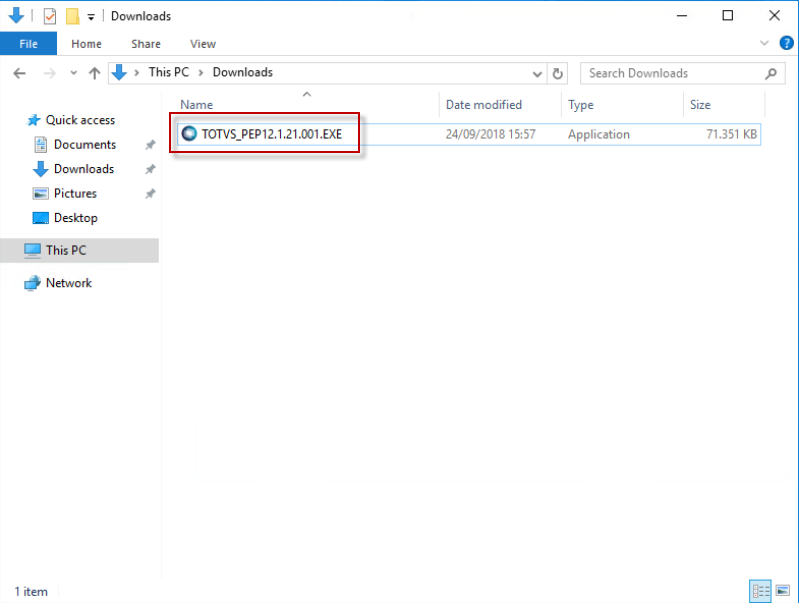
Task: Open the File ribbon tab
Action: point(29,44)
